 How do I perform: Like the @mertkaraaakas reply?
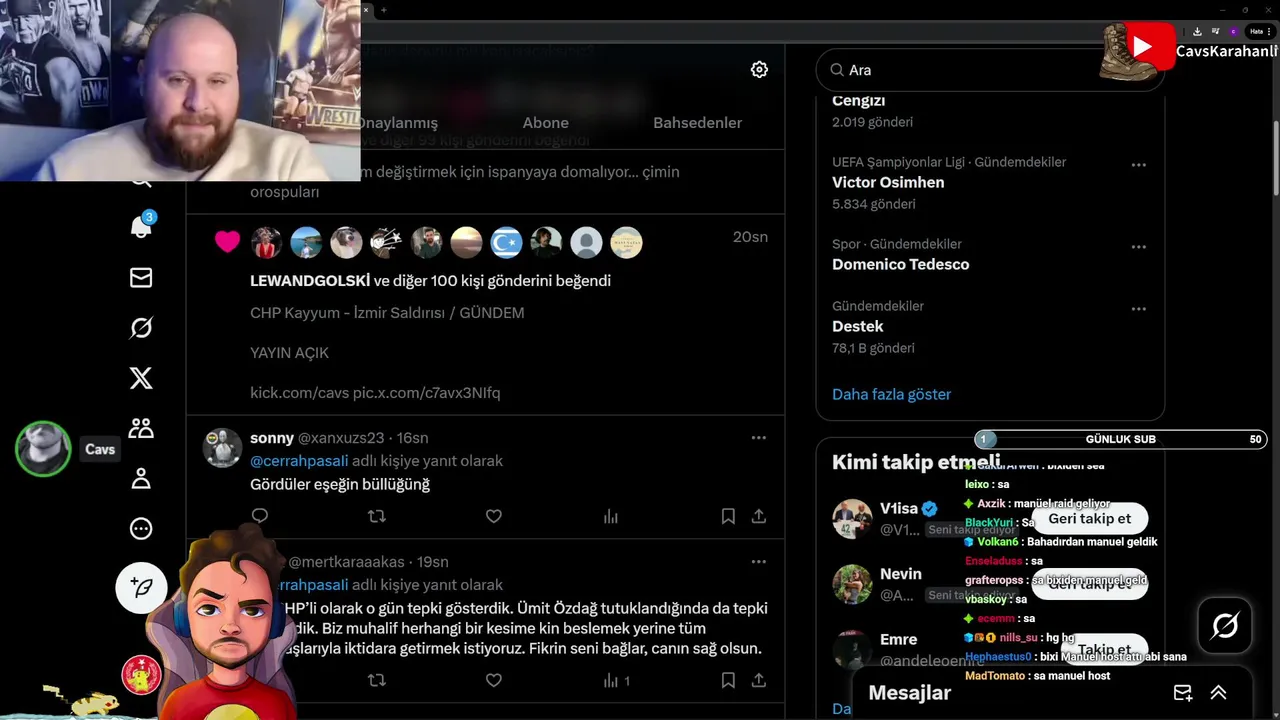493,680
